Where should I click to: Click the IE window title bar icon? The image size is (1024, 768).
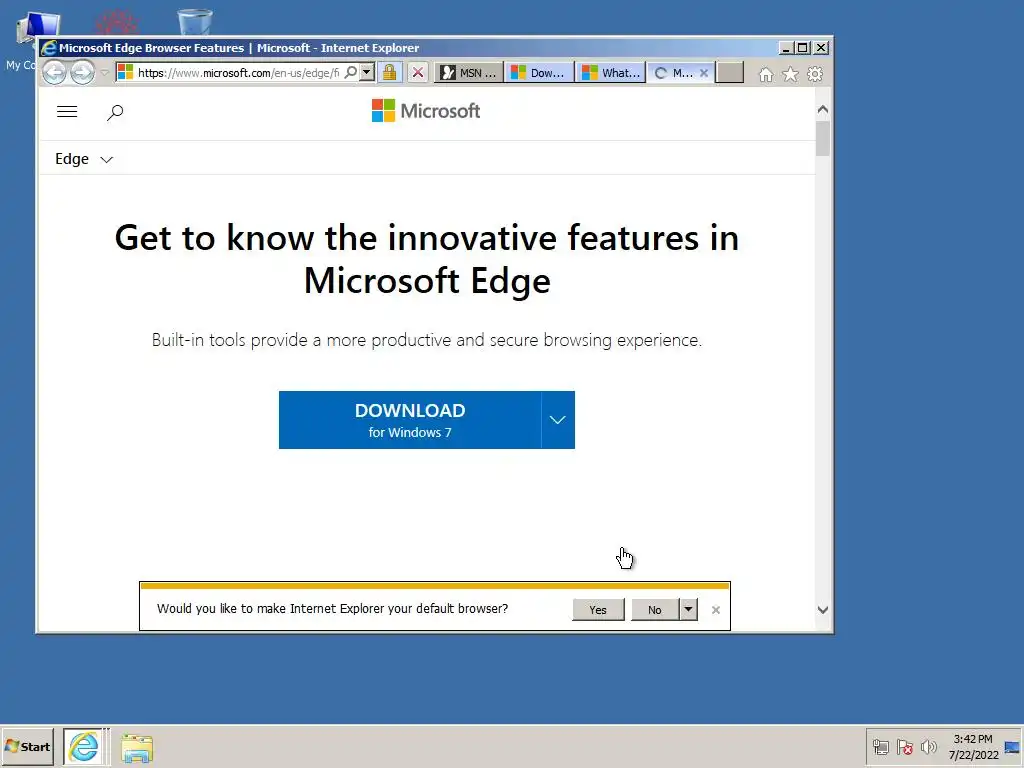click(49, 48)
